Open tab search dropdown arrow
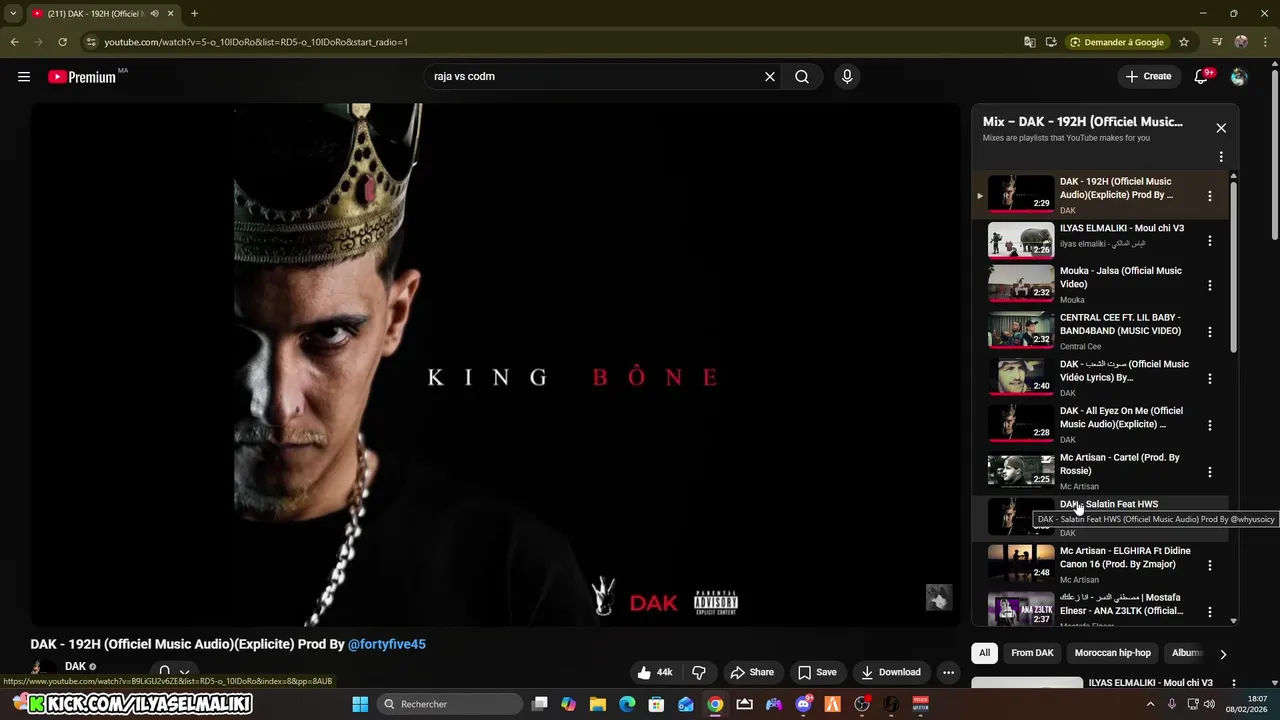 (13, 14)
